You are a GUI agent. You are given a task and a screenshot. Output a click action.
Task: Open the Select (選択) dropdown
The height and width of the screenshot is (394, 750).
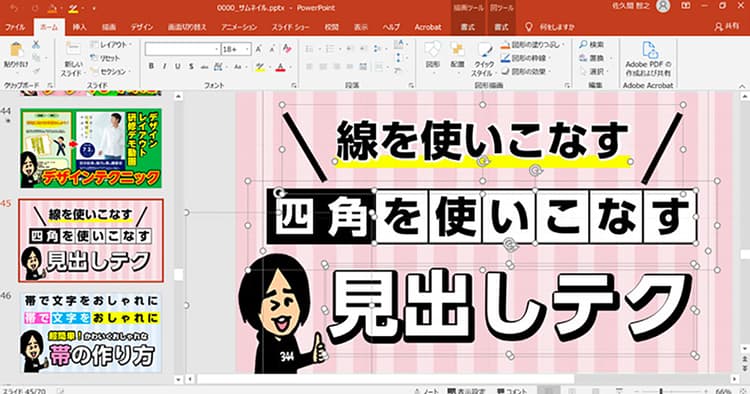(594, 71)
